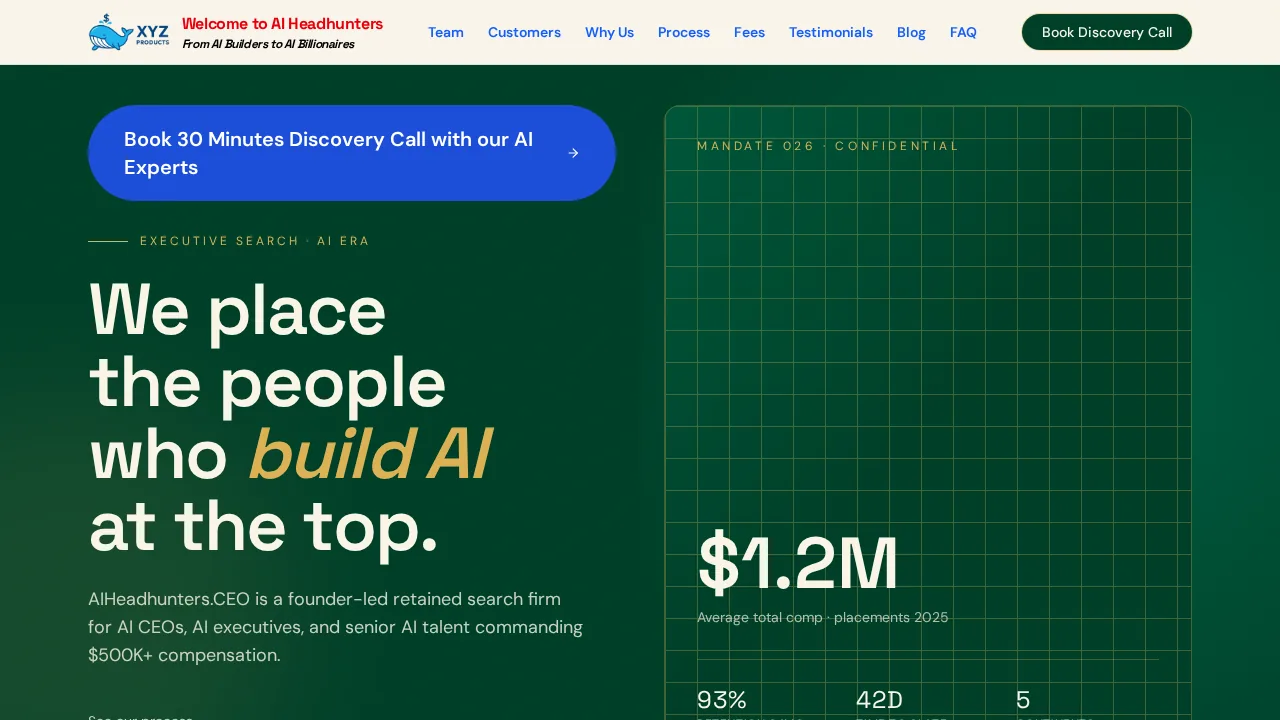Open the Fees nav link
Screen dimensions: 1280x720
(x=749, y=32)
